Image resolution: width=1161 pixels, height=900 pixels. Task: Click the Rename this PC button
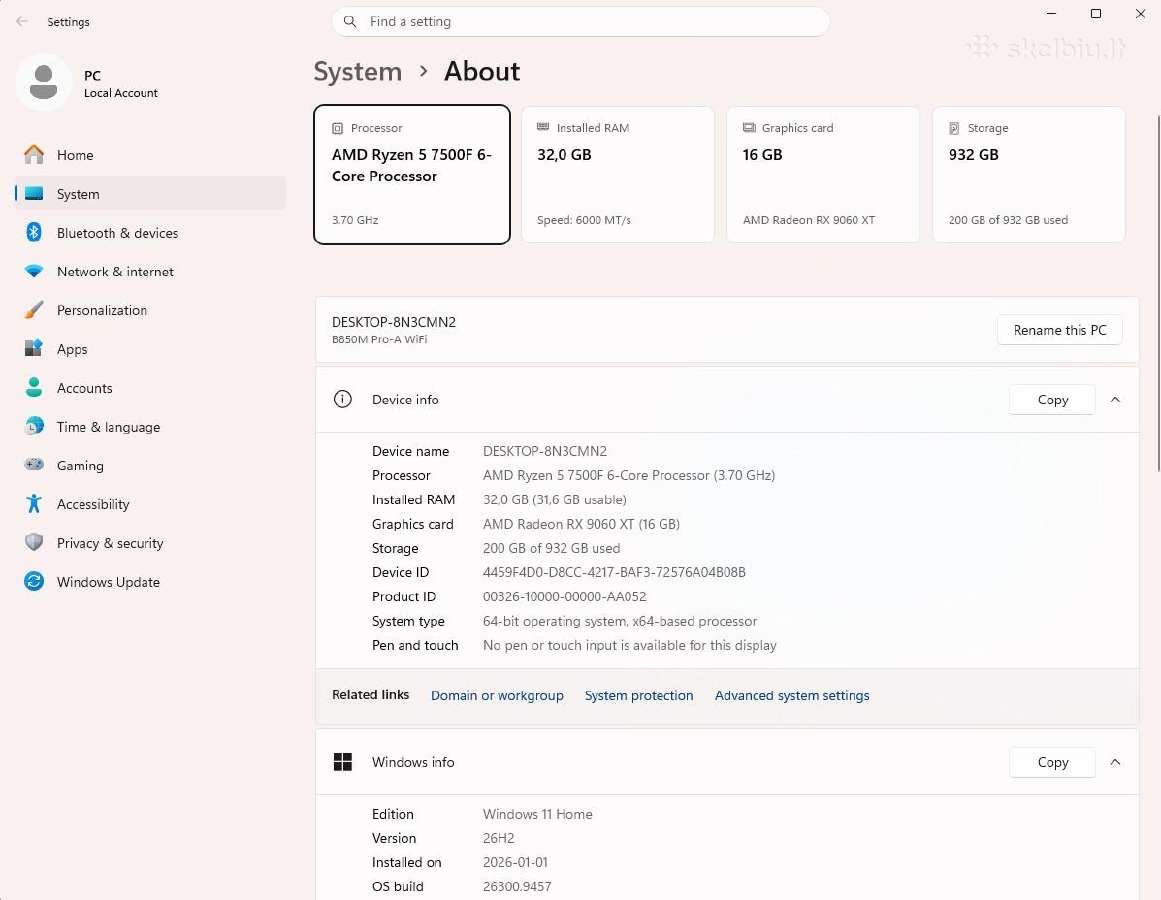point(1060,330)
